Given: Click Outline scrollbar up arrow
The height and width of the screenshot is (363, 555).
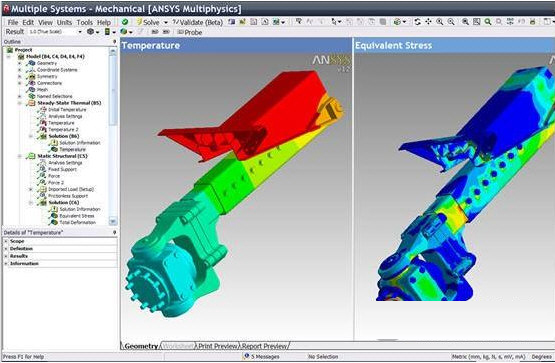Looking at the screenshot, I should (113, 51).
